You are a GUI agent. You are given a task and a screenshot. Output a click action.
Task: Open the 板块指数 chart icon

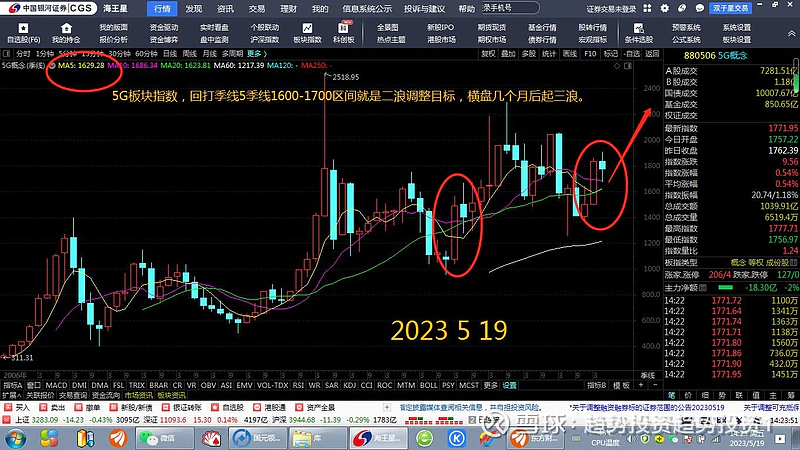coord(307,28)
